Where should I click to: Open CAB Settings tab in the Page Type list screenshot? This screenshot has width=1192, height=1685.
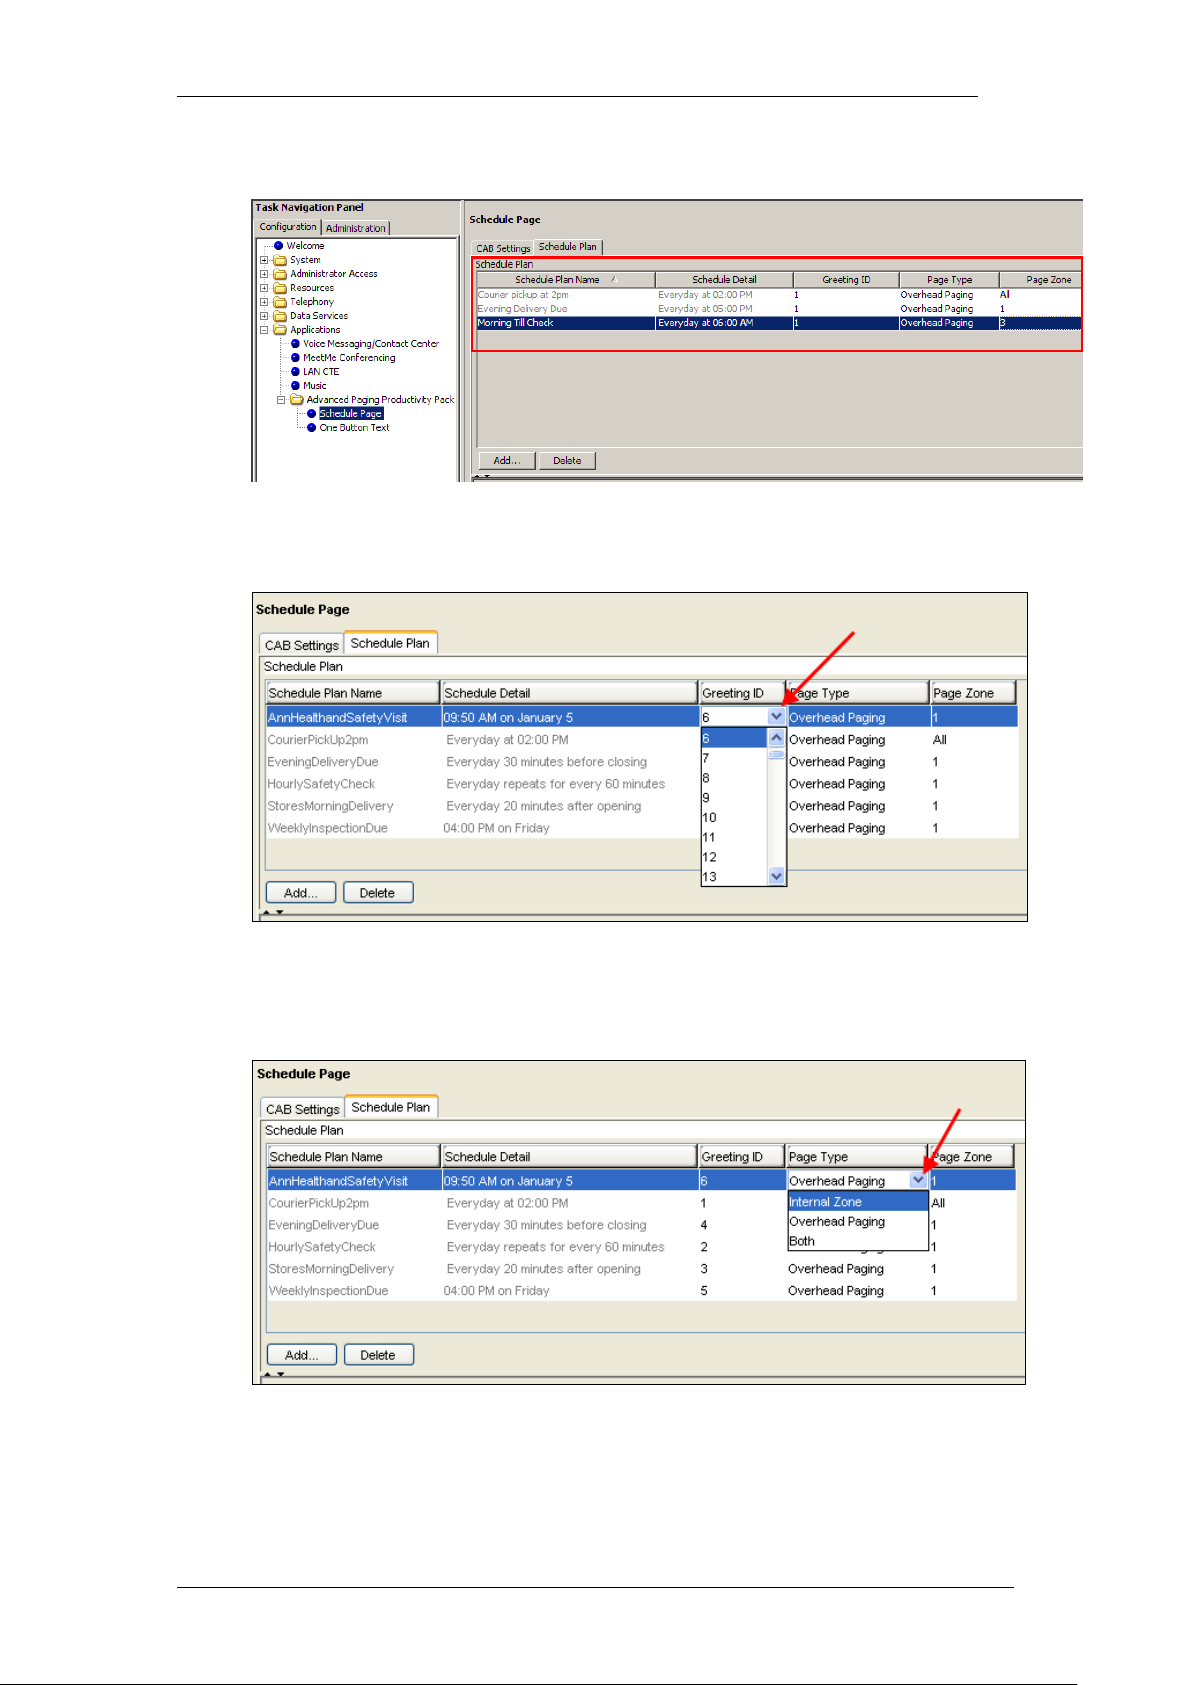pyautogui.click(x=302, y=1109)
